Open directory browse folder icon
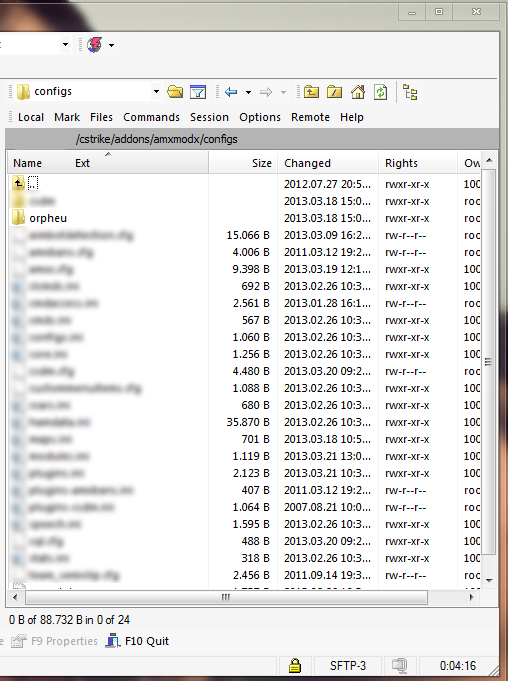The image size is (508, 681). pos(175,92)
